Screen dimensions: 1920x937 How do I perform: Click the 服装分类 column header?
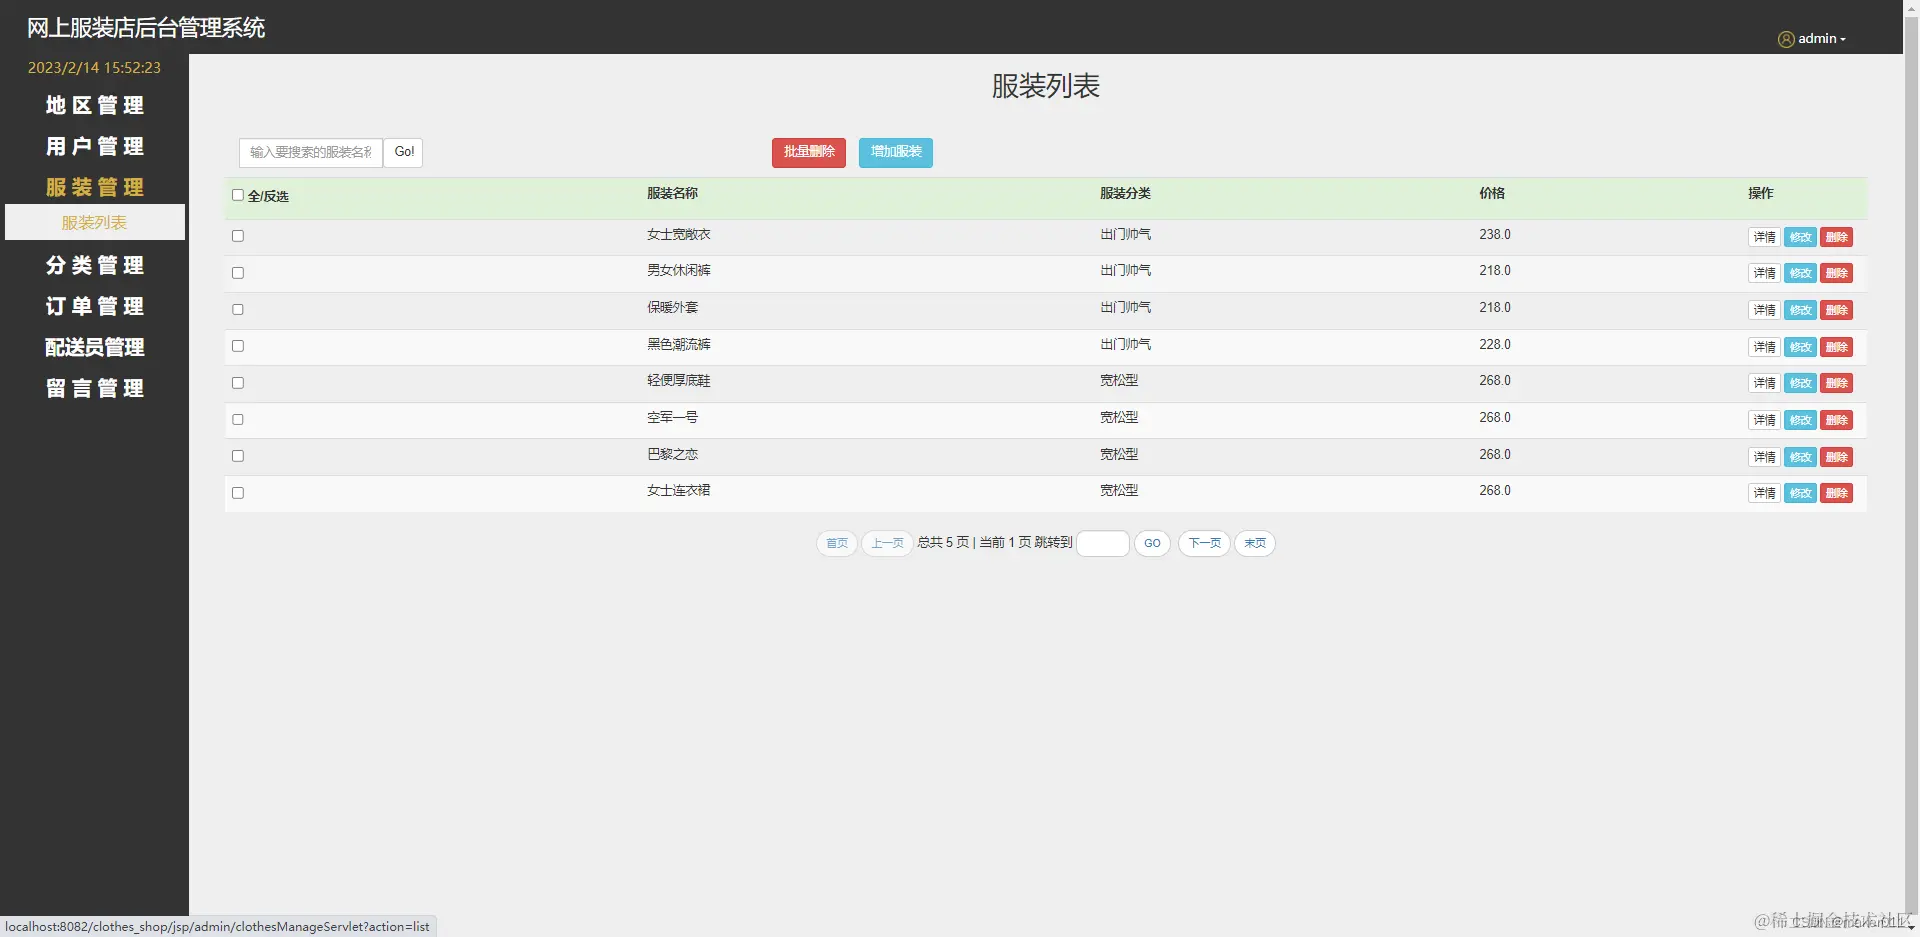coord(1125,193)
